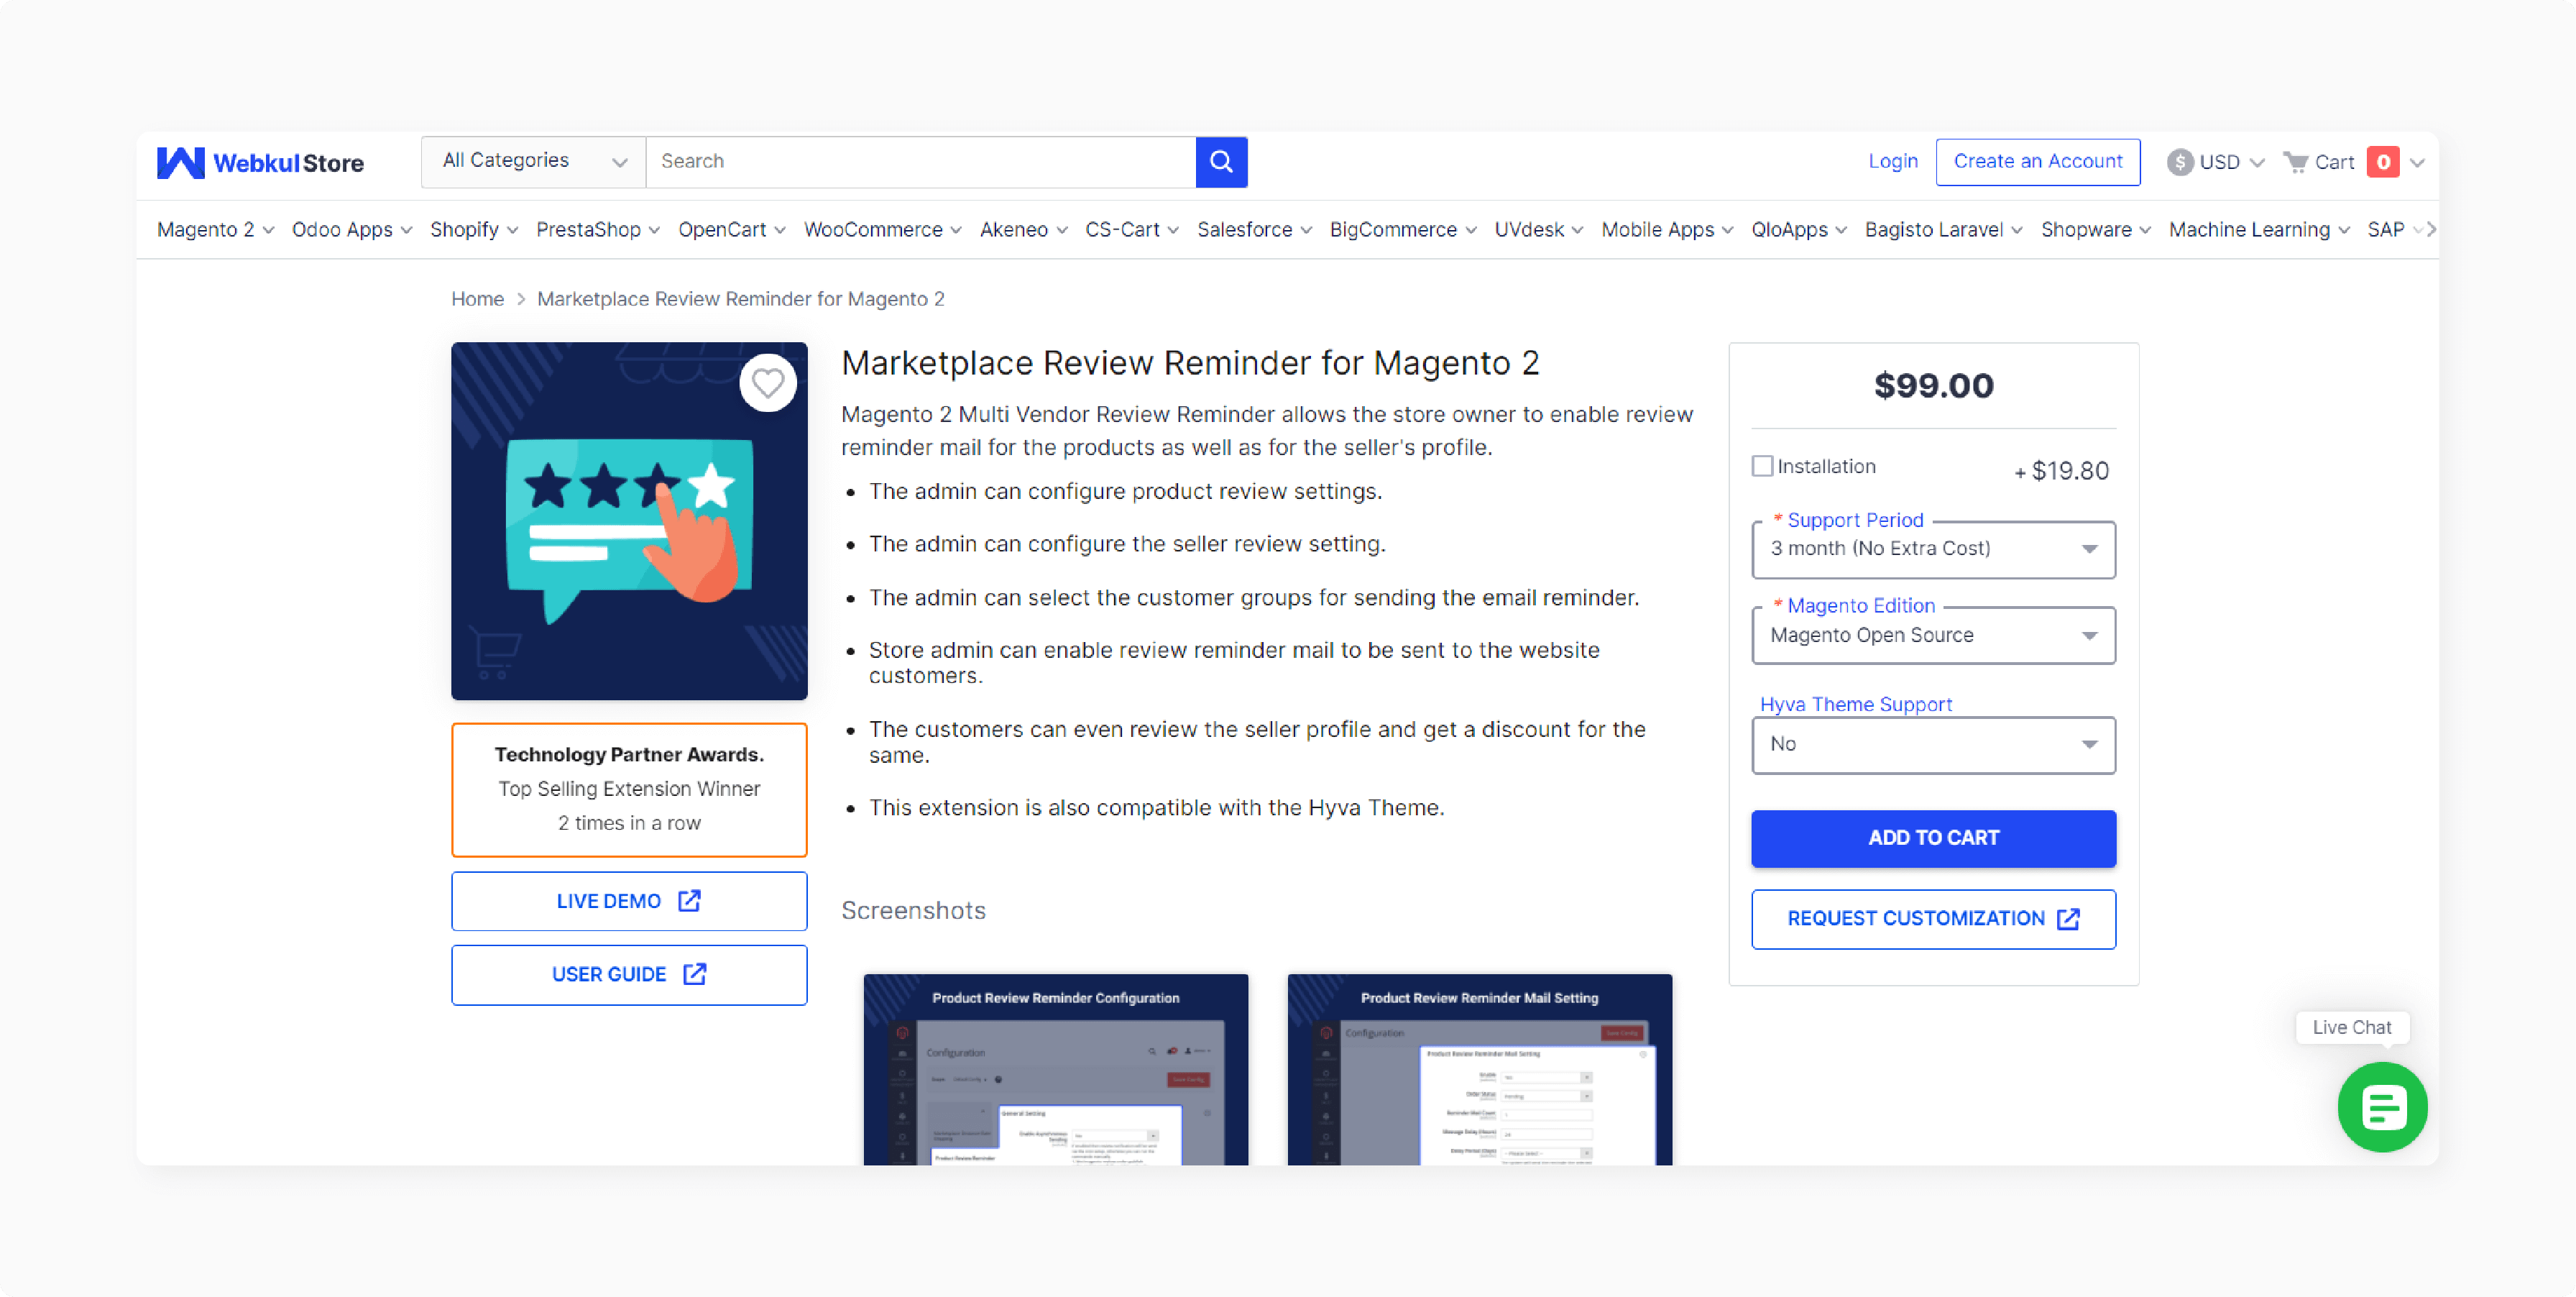This screenshot has width=2576, height=1297.
Task: Expand the OpenCart menu
Action: [732, 230]
